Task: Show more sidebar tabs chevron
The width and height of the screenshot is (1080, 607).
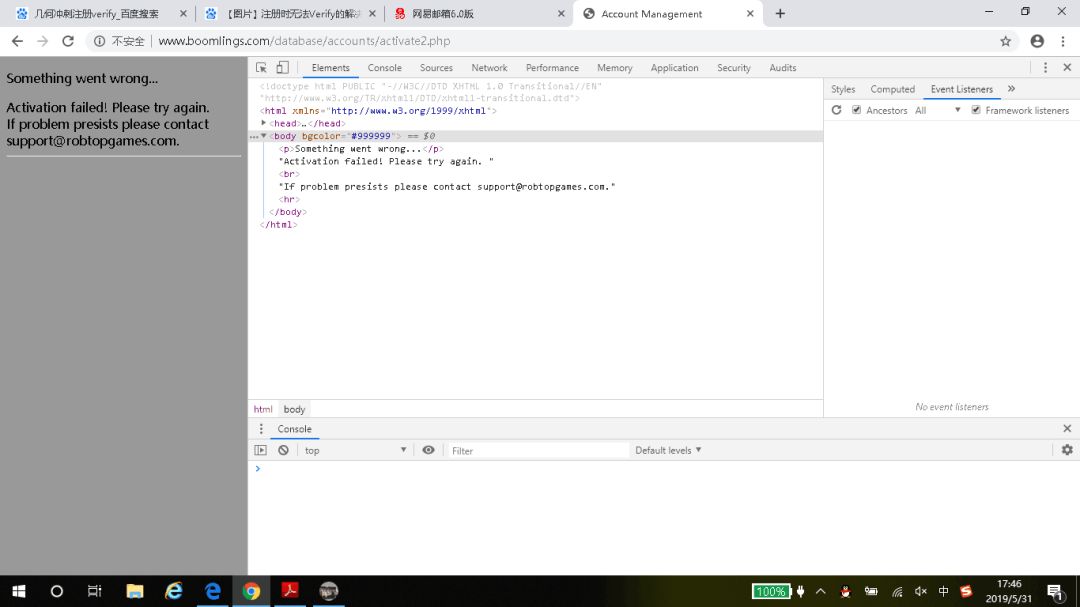Action: (1011, 89)
